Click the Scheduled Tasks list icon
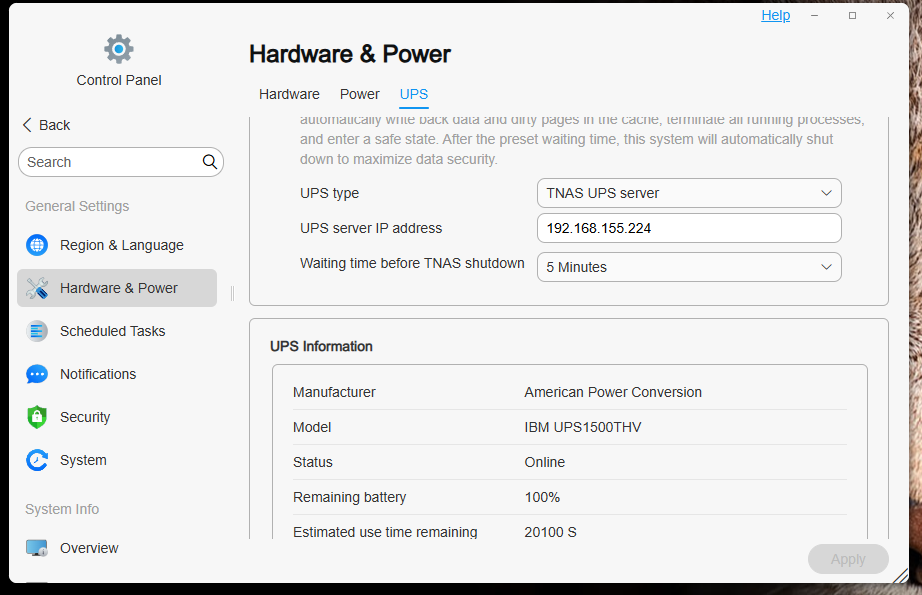The image size is (922, 595). pyautogui.click(x=37, y=331)
